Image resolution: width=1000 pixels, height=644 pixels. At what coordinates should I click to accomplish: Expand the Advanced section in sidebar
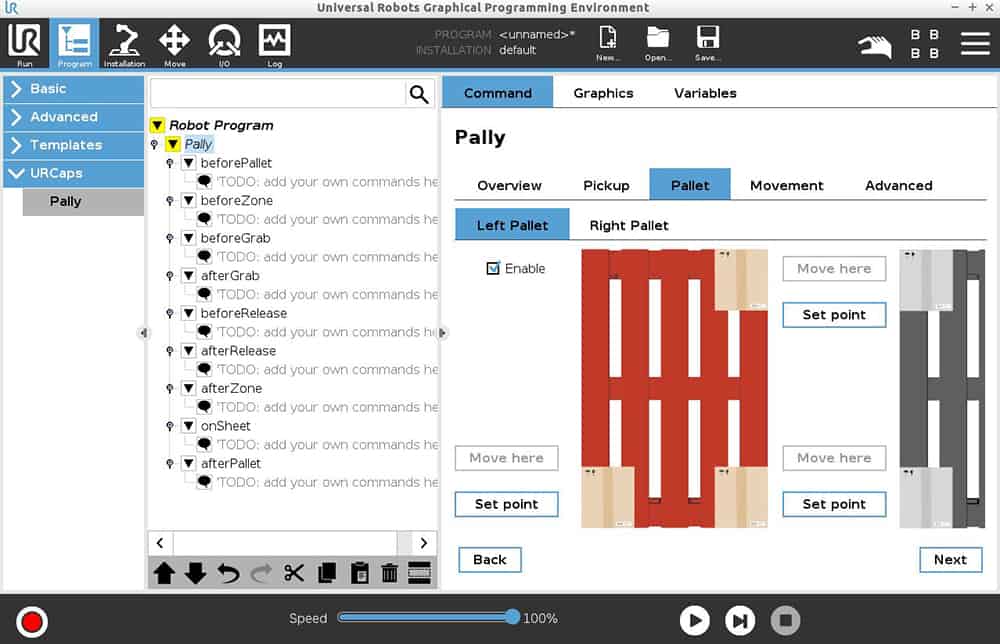click(x=74, y=117)
